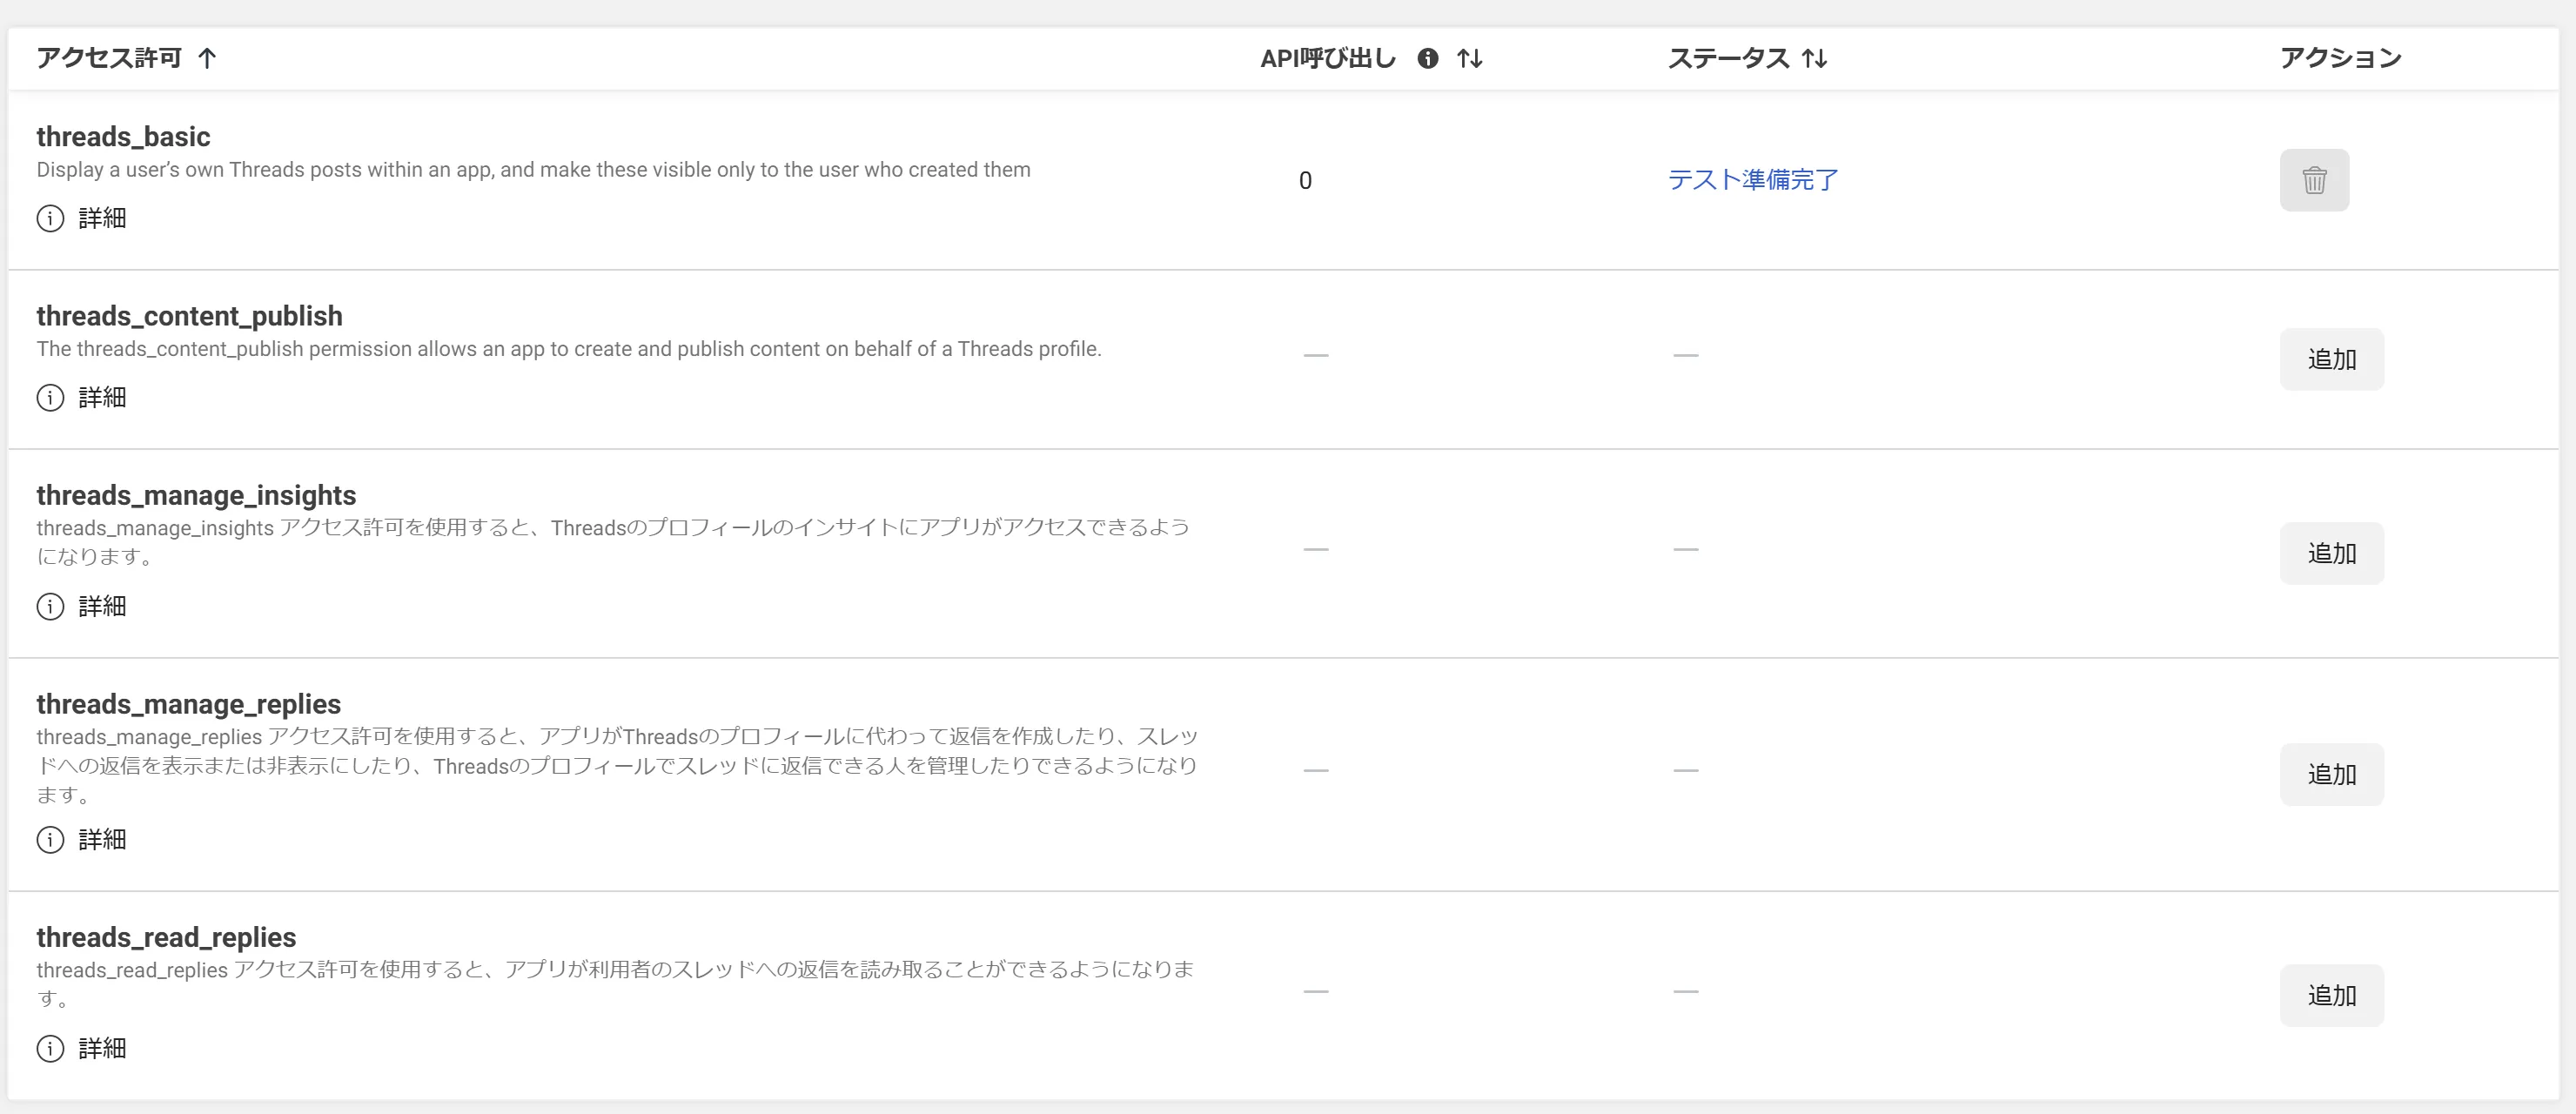Screen dimensions: 2576x1114
Task: Open 詳細 details for threads_read_replies
Action: [x=100, y=1049]
